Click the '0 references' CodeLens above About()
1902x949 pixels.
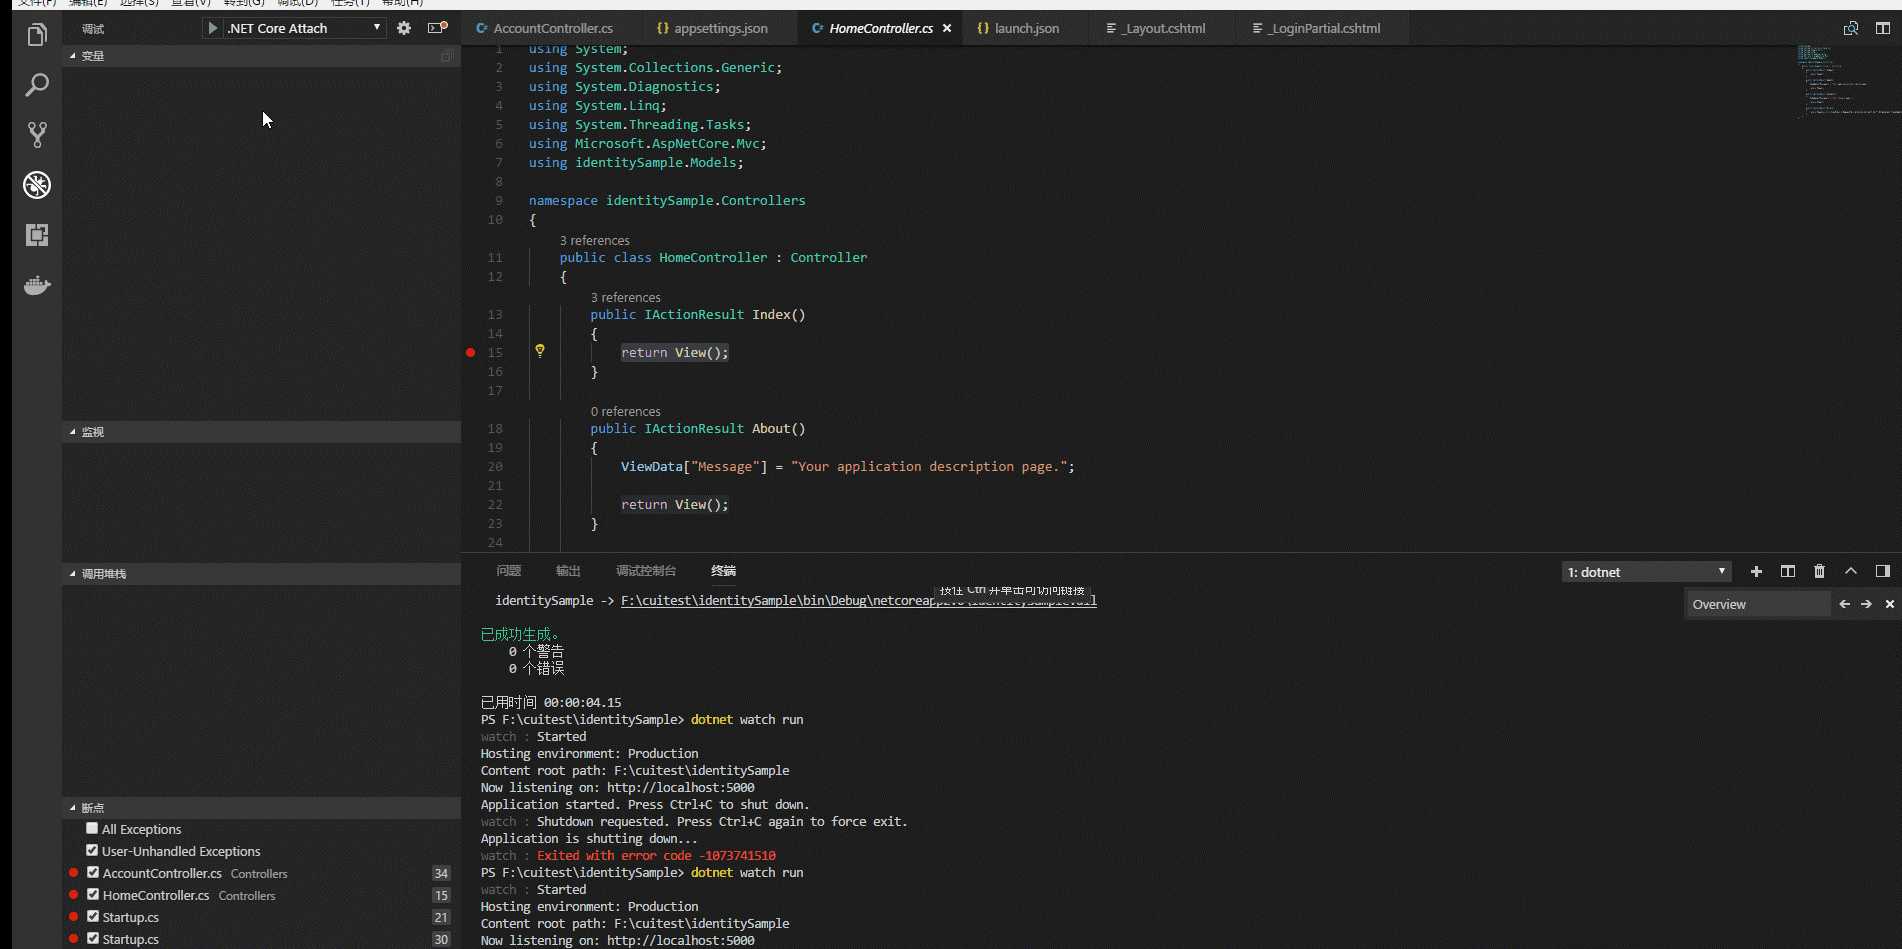click(x=626, y=412)
